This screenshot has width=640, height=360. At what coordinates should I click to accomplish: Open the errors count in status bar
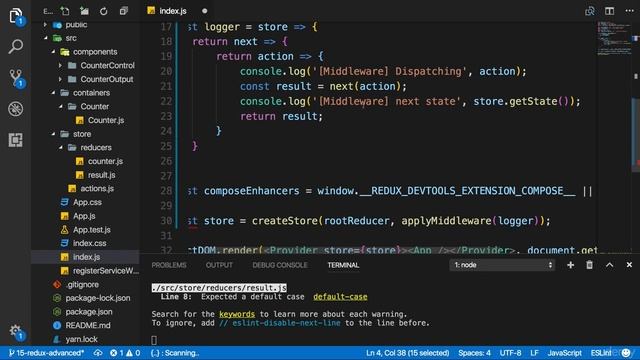pos(116,353)
